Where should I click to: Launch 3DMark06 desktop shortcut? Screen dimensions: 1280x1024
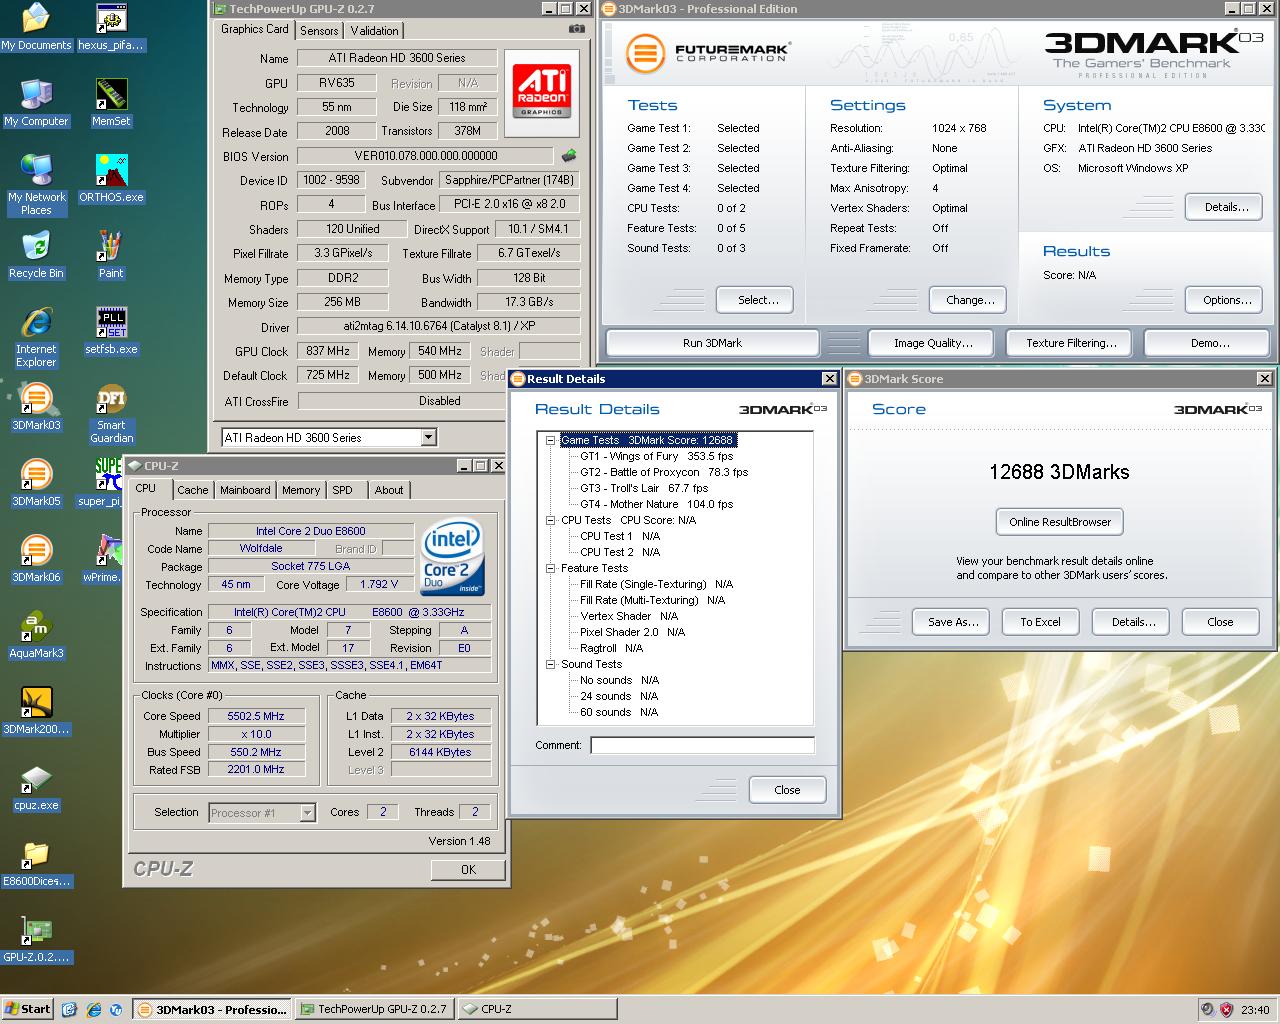point(36,560)
